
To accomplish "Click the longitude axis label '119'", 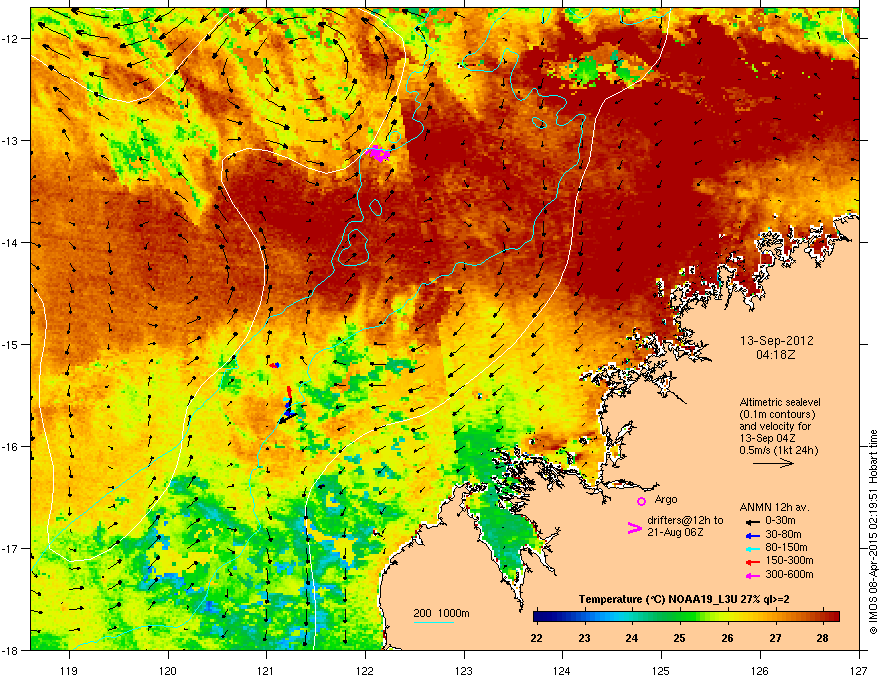I will point(69,670).
